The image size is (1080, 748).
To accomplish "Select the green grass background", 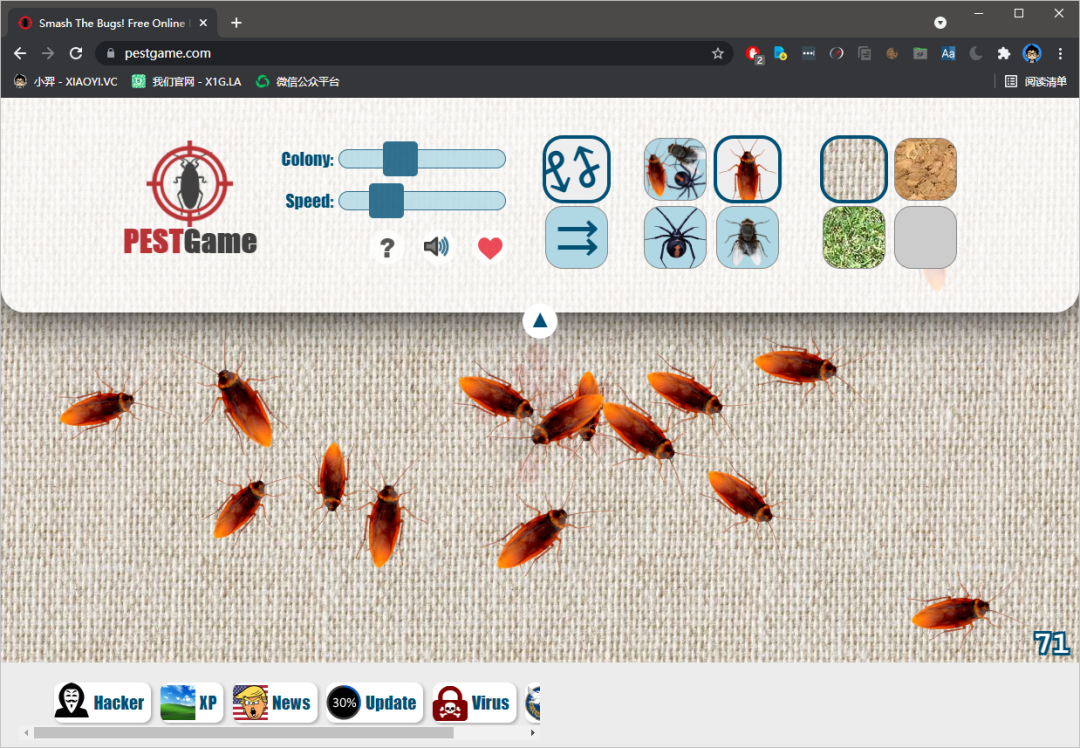I will 853,238.
